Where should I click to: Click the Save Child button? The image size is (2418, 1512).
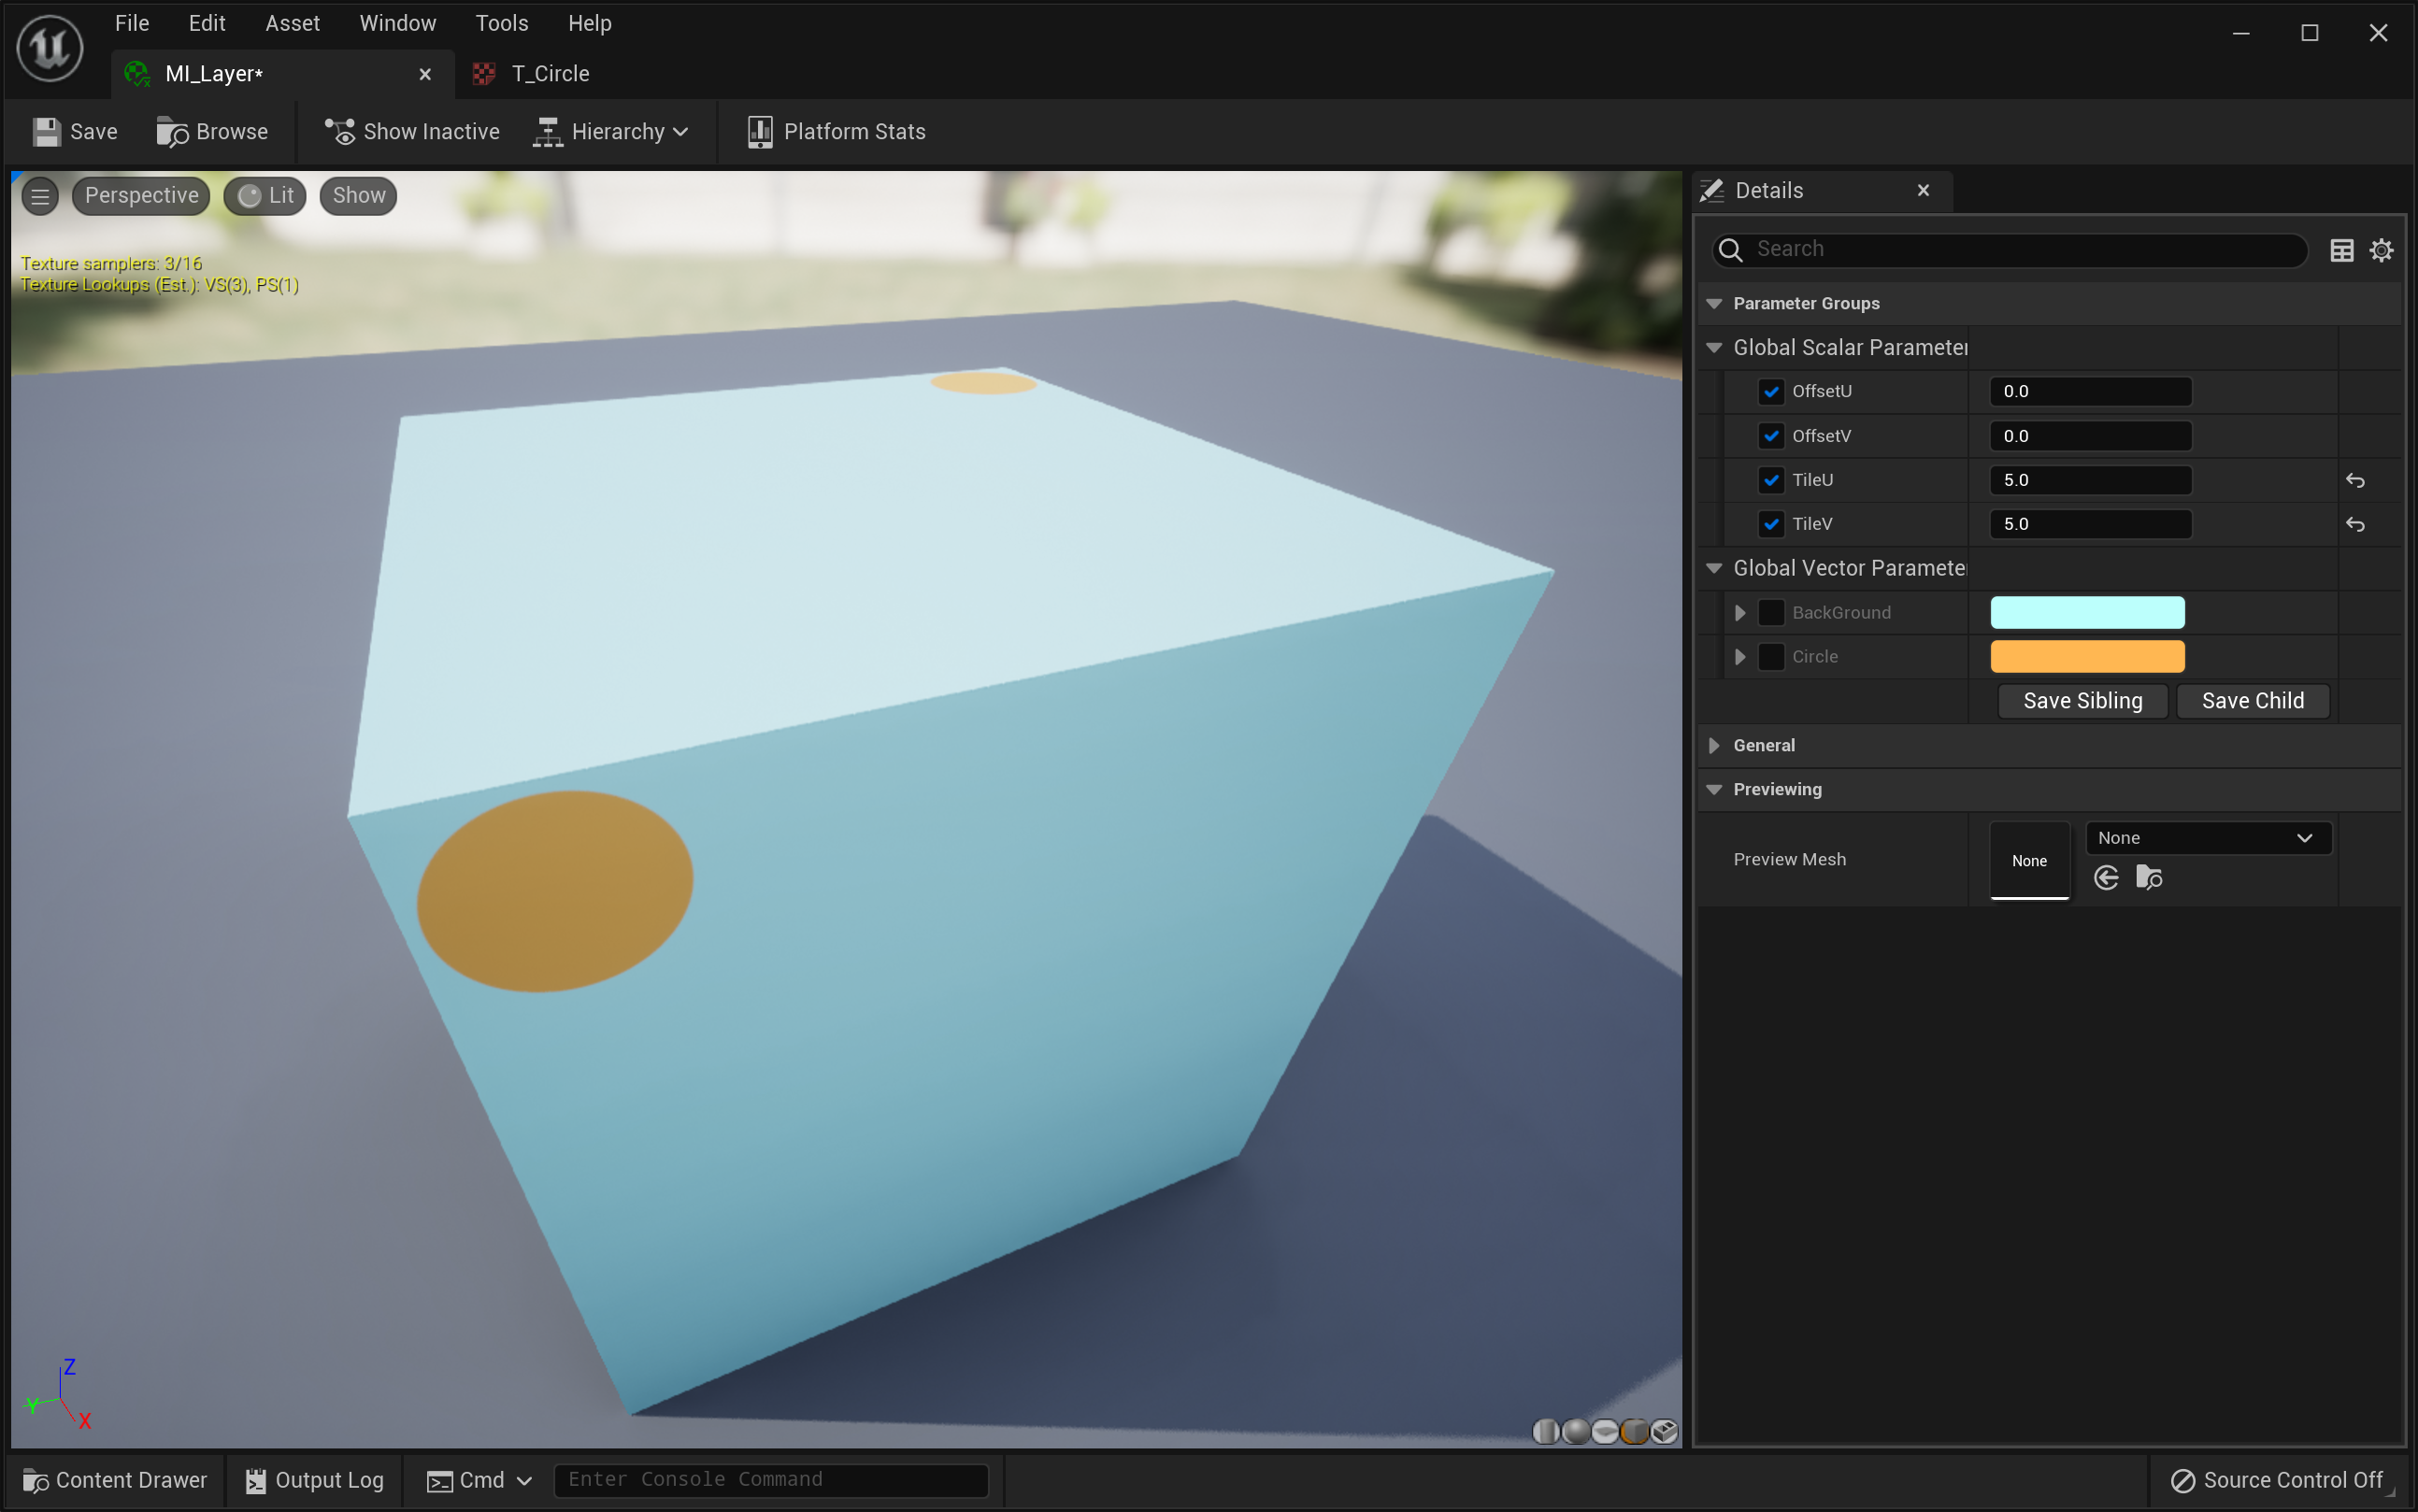click(x=2252, y=701)
